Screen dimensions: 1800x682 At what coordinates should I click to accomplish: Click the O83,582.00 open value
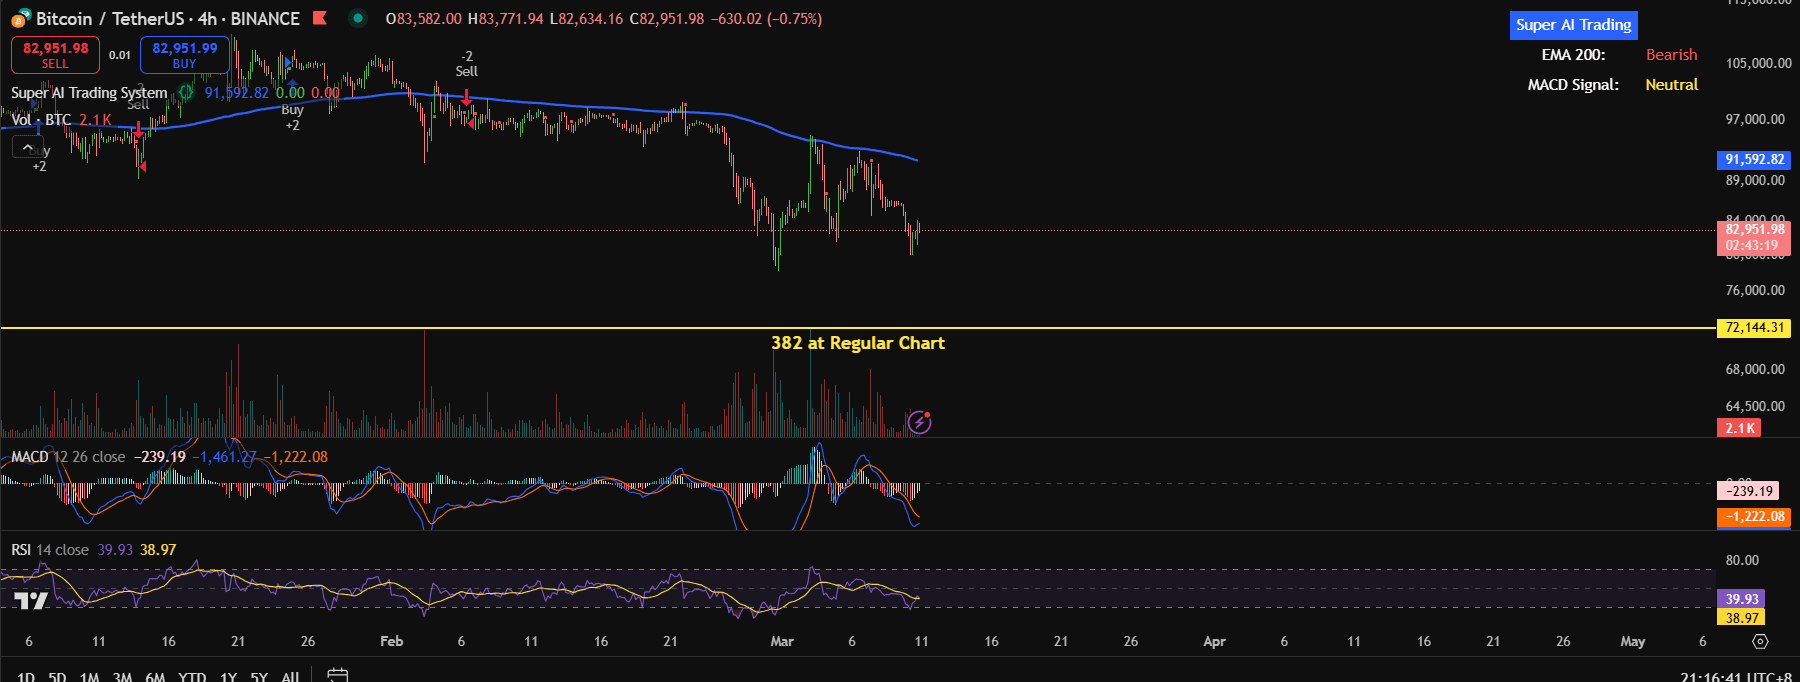424,19
